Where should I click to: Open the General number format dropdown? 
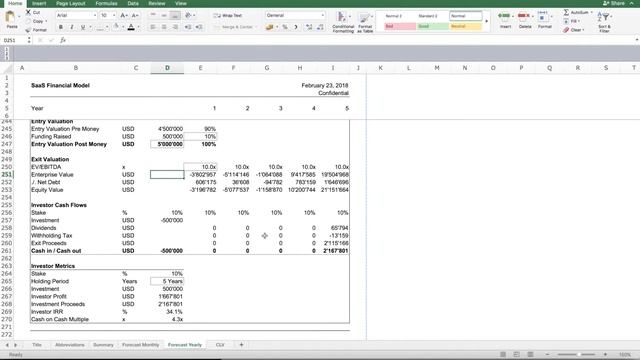pyautogui.click(x=295, y=16)
